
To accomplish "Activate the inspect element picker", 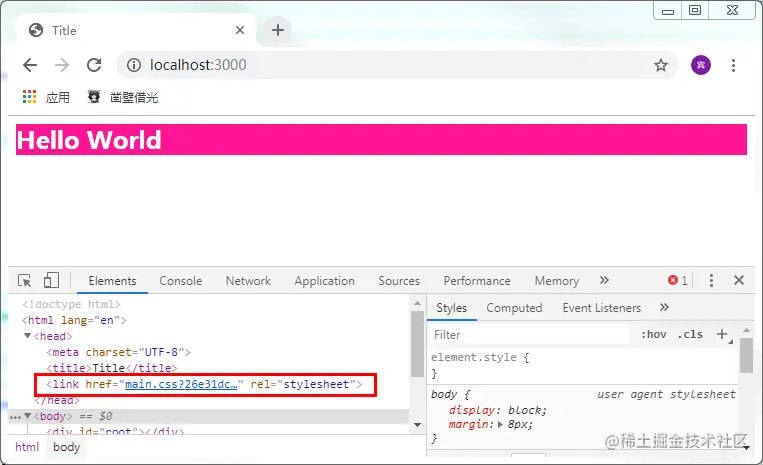I will [x=24, y=281].
